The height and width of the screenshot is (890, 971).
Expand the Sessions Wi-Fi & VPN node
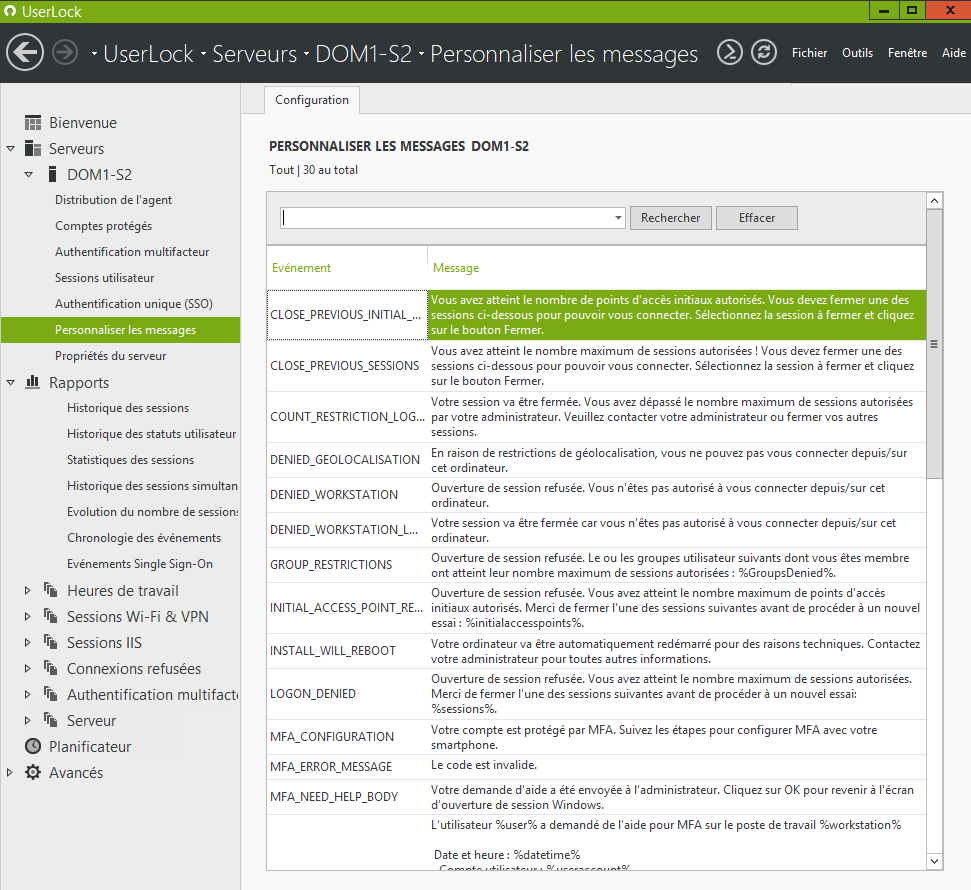pos(27,617)
